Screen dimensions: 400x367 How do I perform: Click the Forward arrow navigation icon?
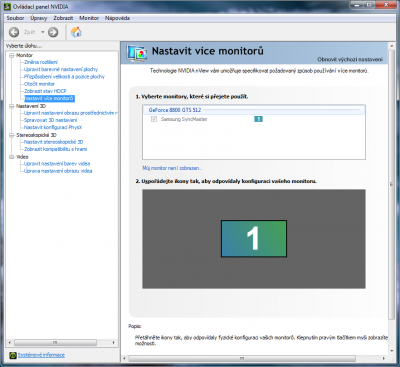(x=53, y=32)
